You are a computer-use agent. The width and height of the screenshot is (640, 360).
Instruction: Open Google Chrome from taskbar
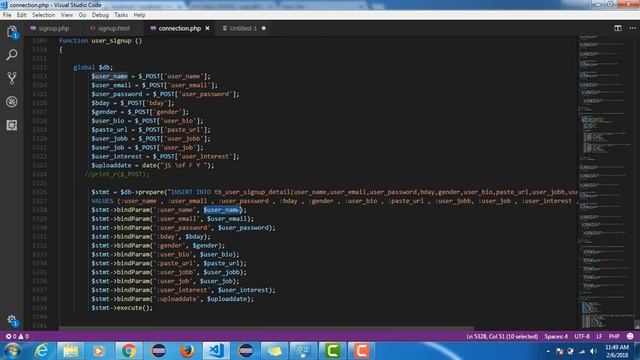[129, 351]
